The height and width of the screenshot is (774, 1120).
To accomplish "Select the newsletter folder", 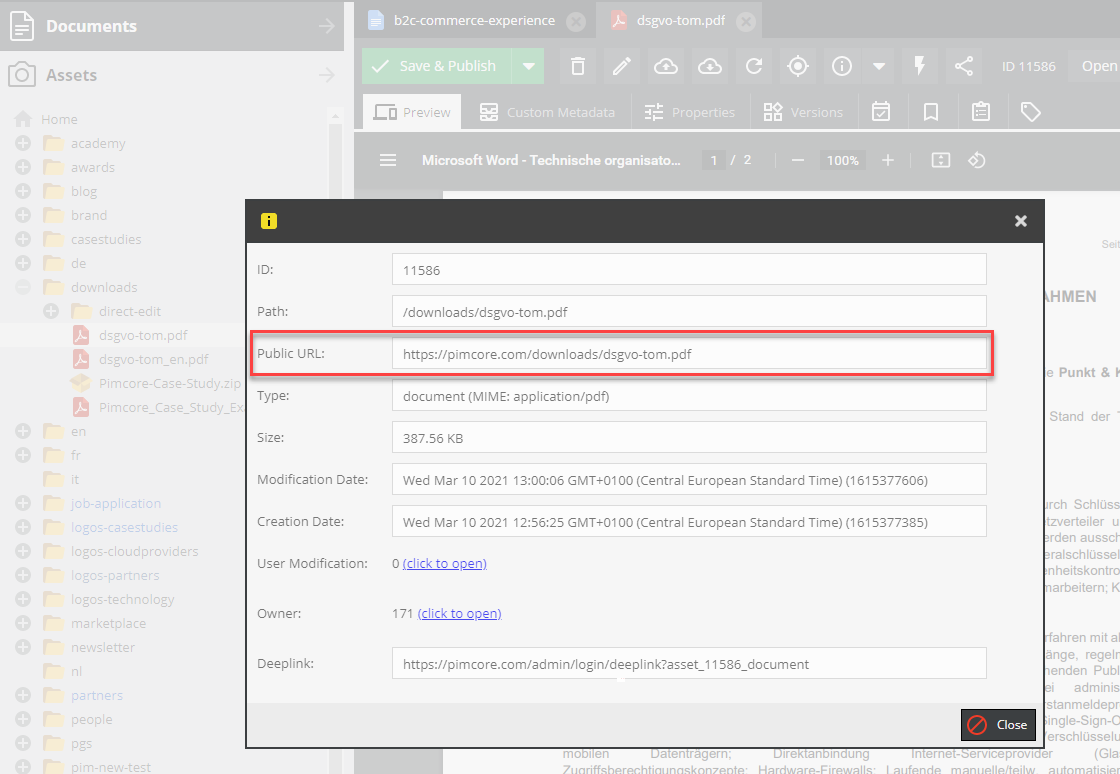I will pos(103,647).
